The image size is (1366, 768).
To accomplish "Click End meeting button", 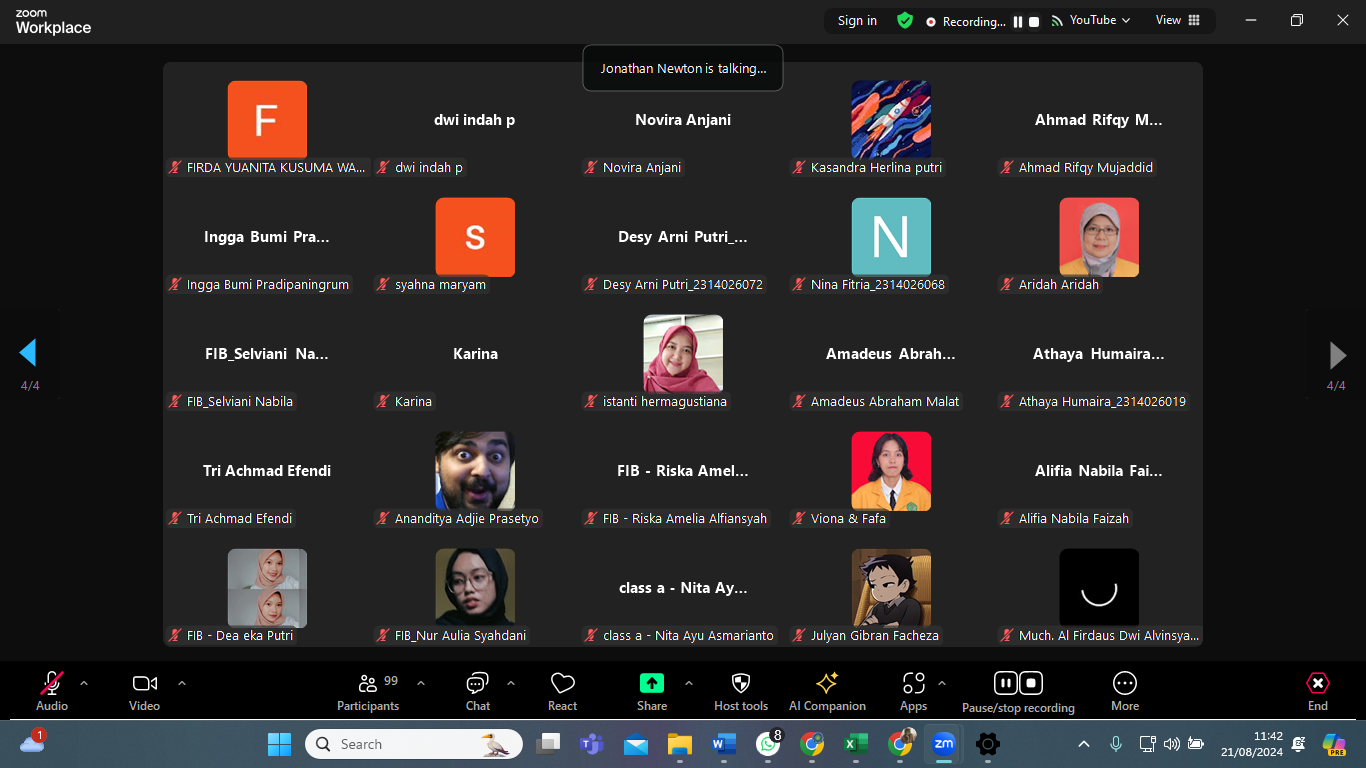I will pos(1318,691).
